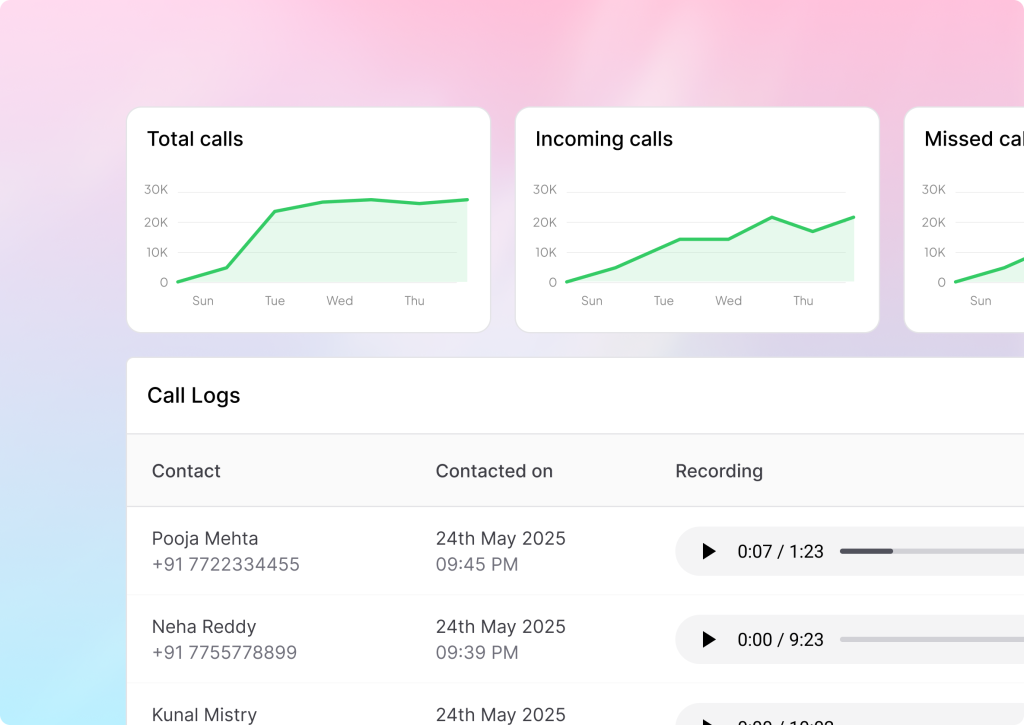
Task: Click the 0:07 / 1:23 time display
Action: [780, 551]
